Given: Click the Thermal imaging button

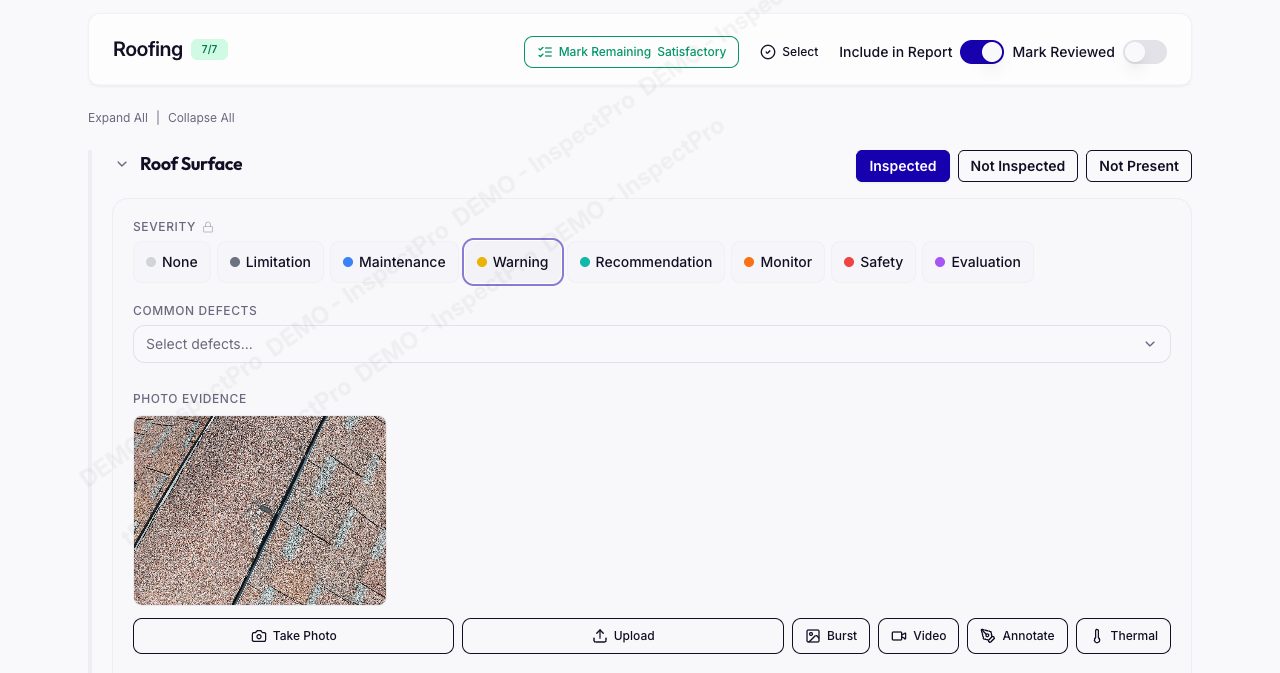Looking at the screenshot, I should (x=1123, y=636).
